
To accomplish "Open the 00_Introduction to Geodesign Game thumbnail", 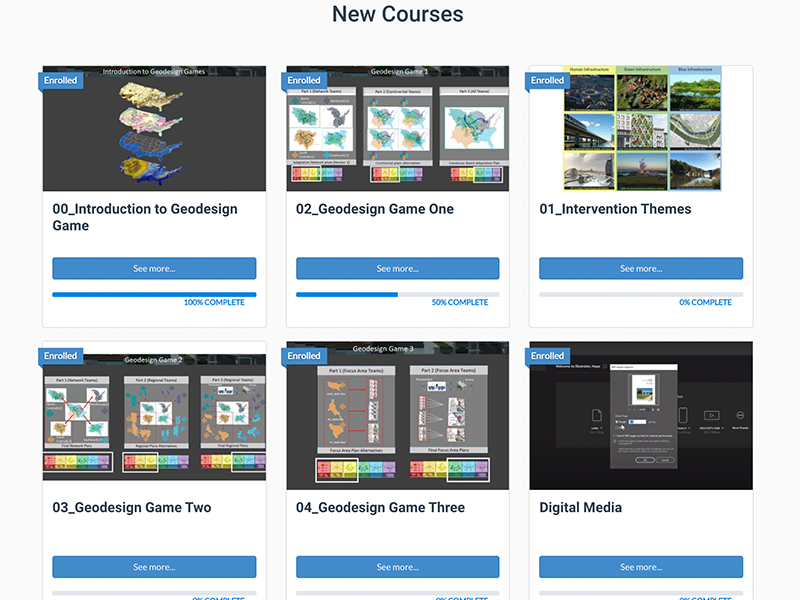I will pyautogui.click(x=154, y=129).
